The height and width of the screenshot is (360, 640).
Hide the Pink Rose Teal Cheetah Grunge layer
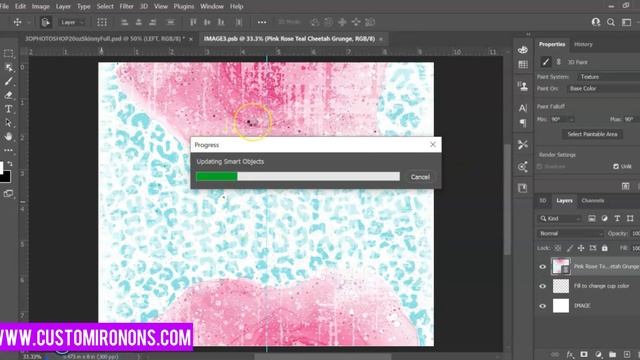542,267
